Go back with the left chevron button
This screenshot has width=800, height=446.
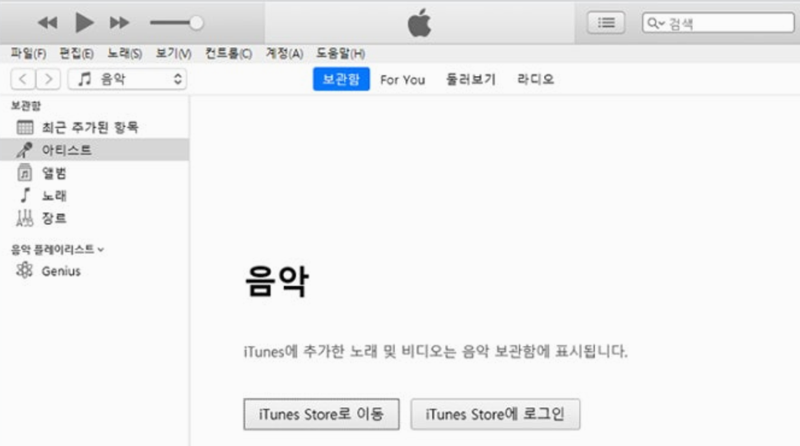(23, 79)
